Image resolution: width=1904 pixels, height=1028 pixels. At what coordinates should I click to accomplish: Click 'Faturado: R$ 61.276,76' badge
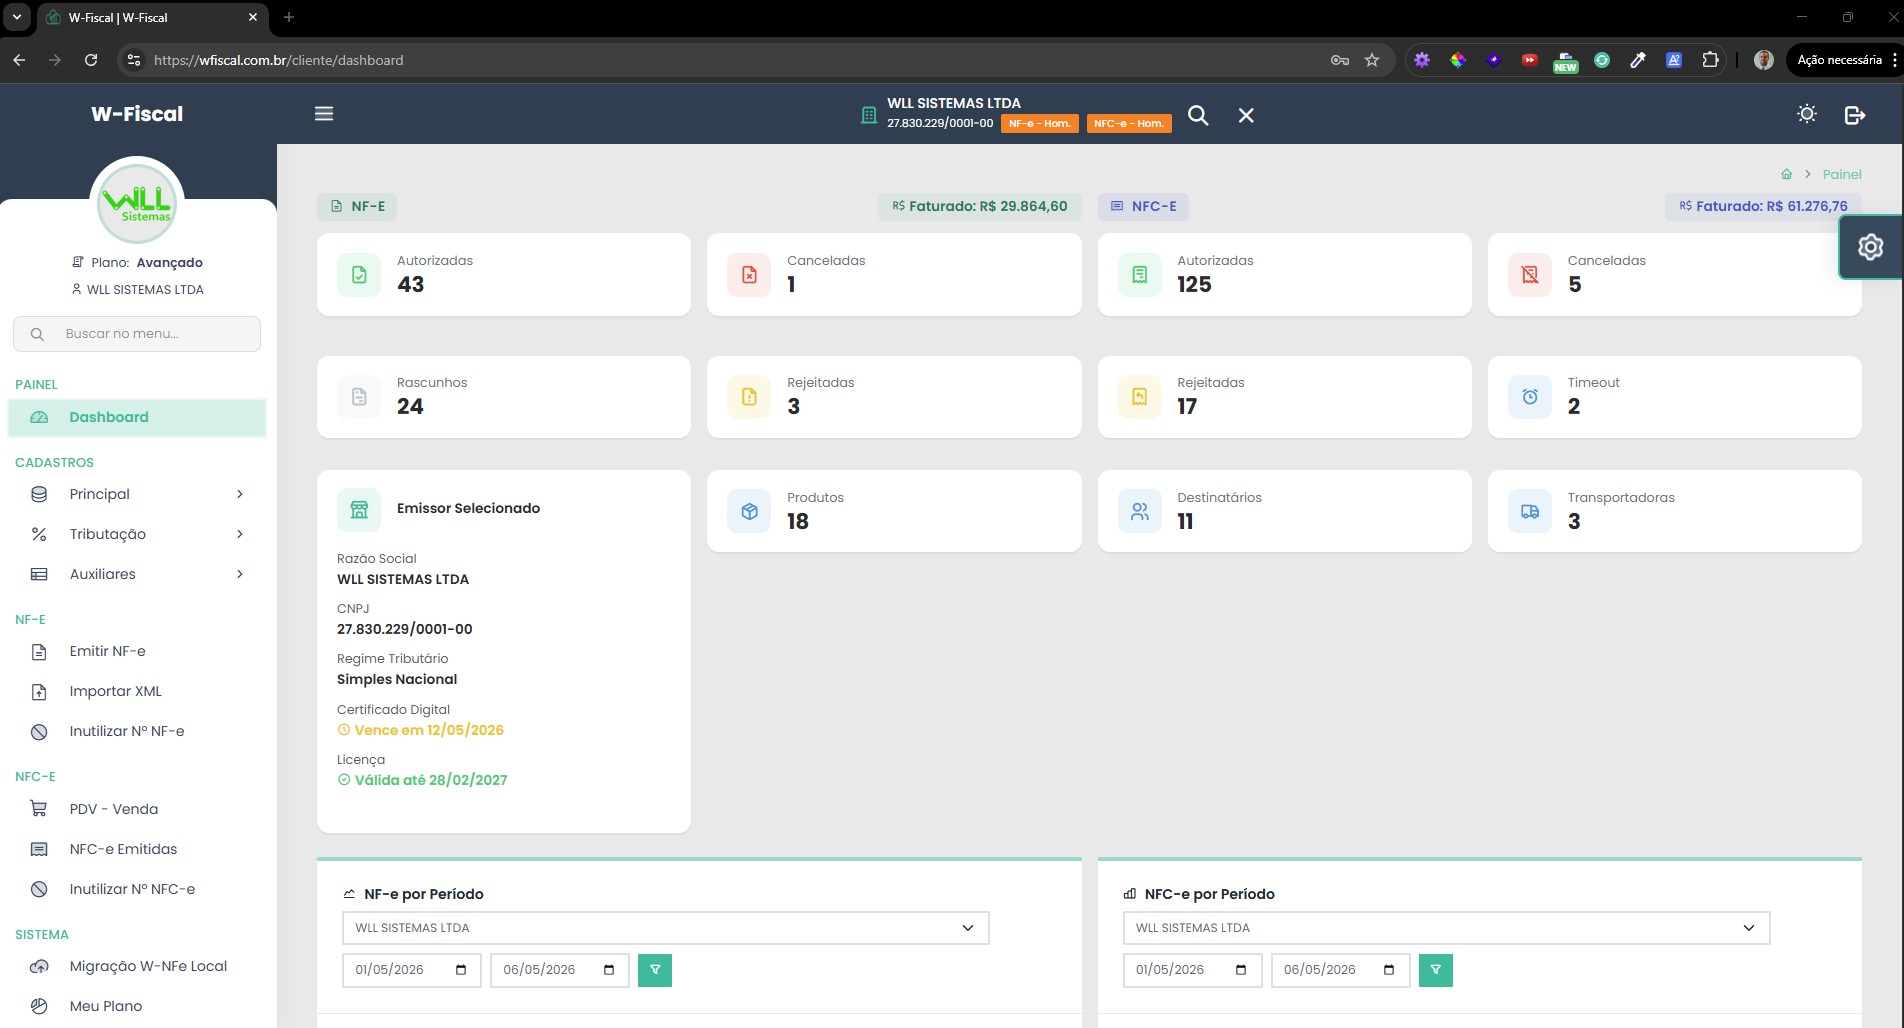click(1764, 207)
